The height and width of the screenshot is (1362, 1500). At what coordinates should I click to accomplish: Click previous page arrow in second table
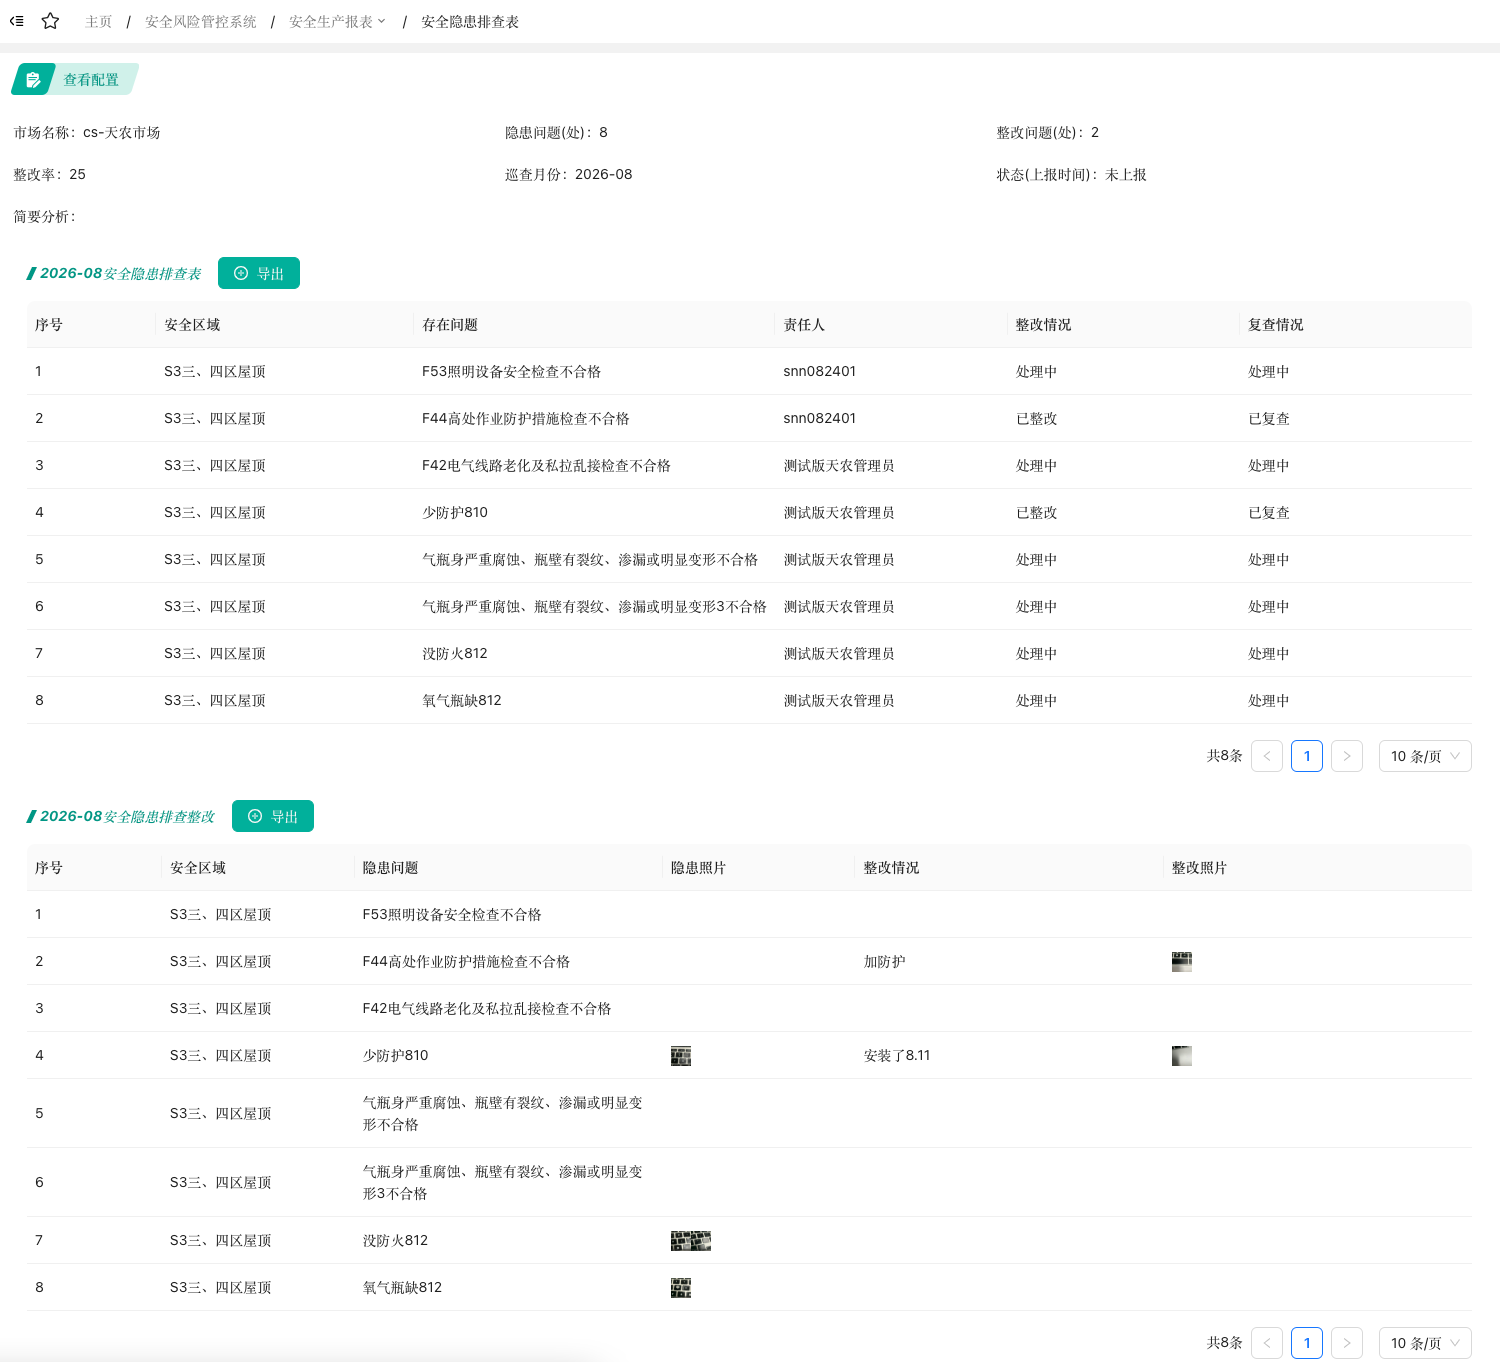click(1267, 1343)
